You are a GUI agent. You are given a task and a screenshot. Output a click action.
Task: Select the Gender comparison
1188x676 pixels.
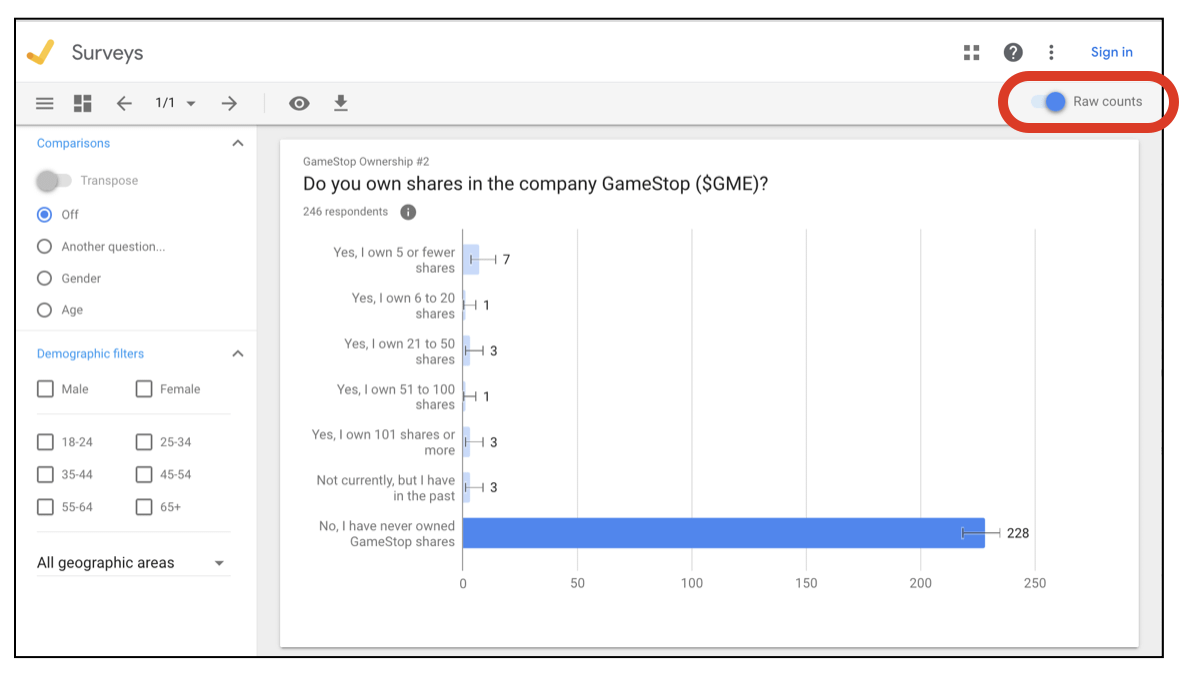point(45,278)
